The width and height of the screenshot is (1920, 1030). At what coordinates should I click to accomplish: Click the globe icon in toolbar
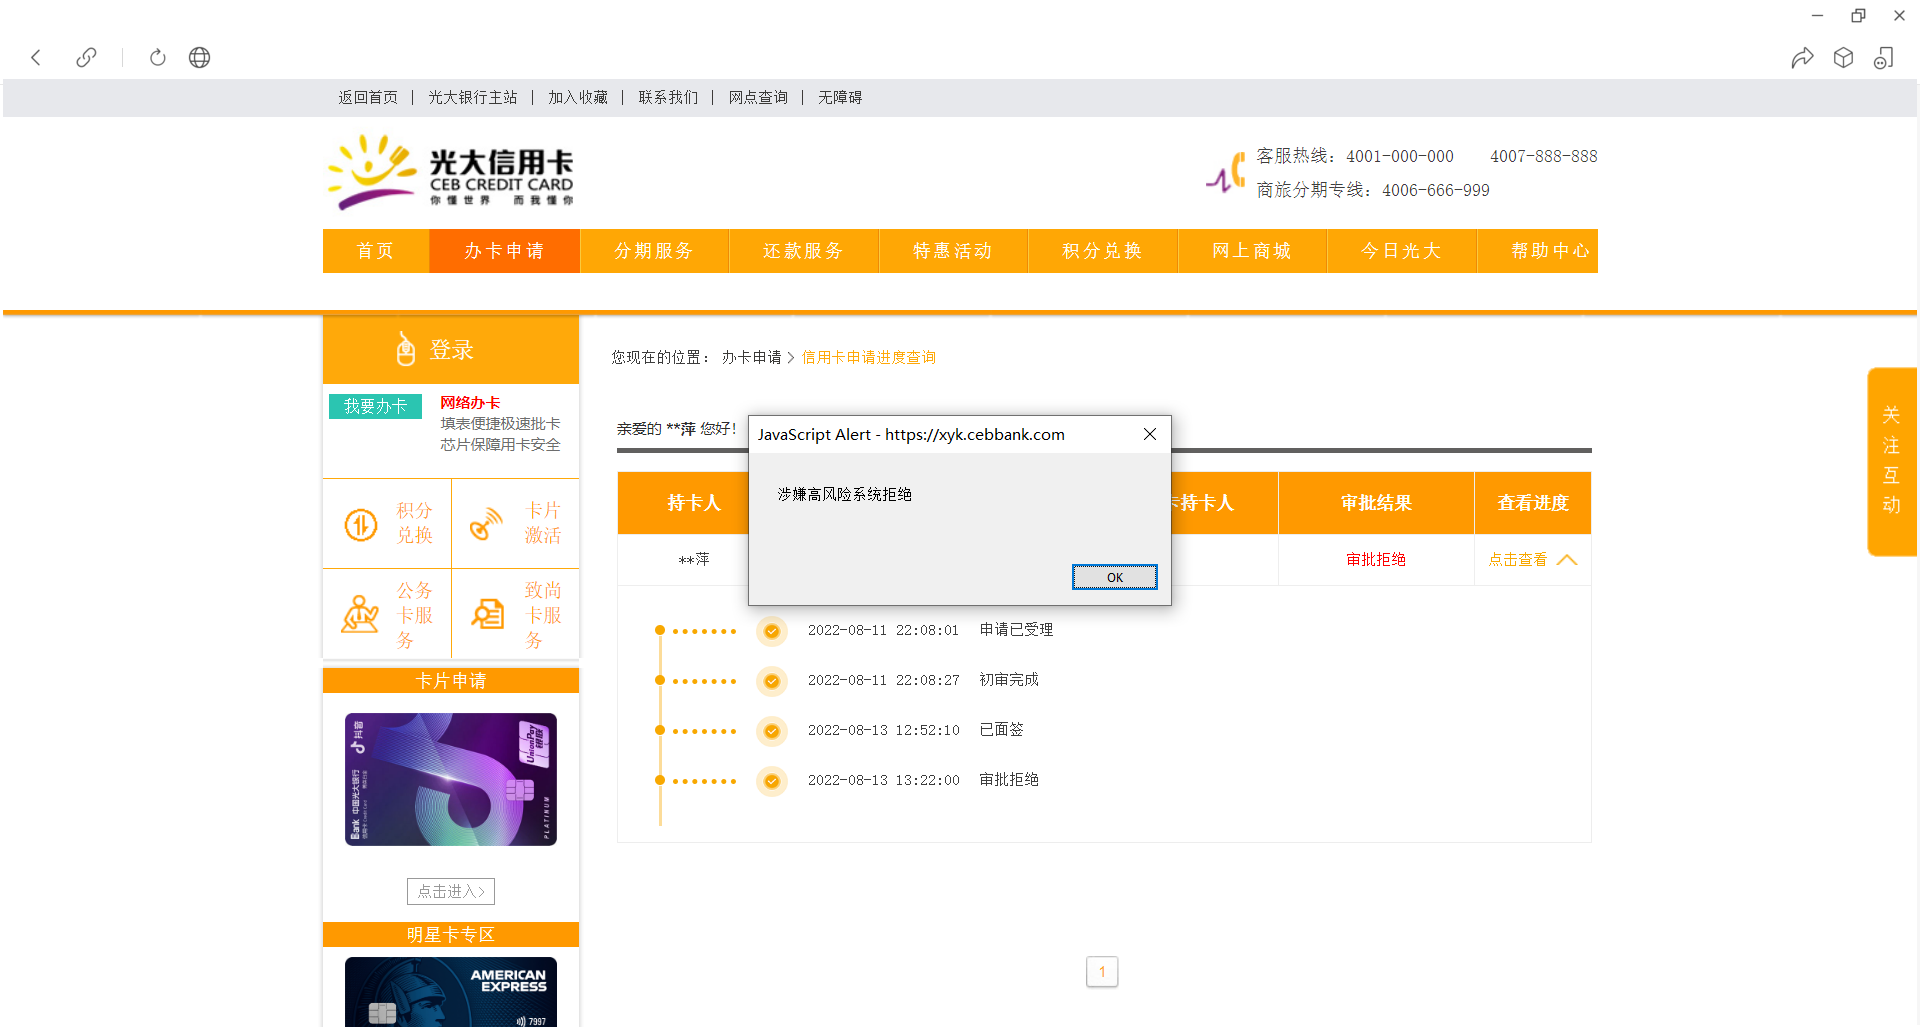pos(200,57)
